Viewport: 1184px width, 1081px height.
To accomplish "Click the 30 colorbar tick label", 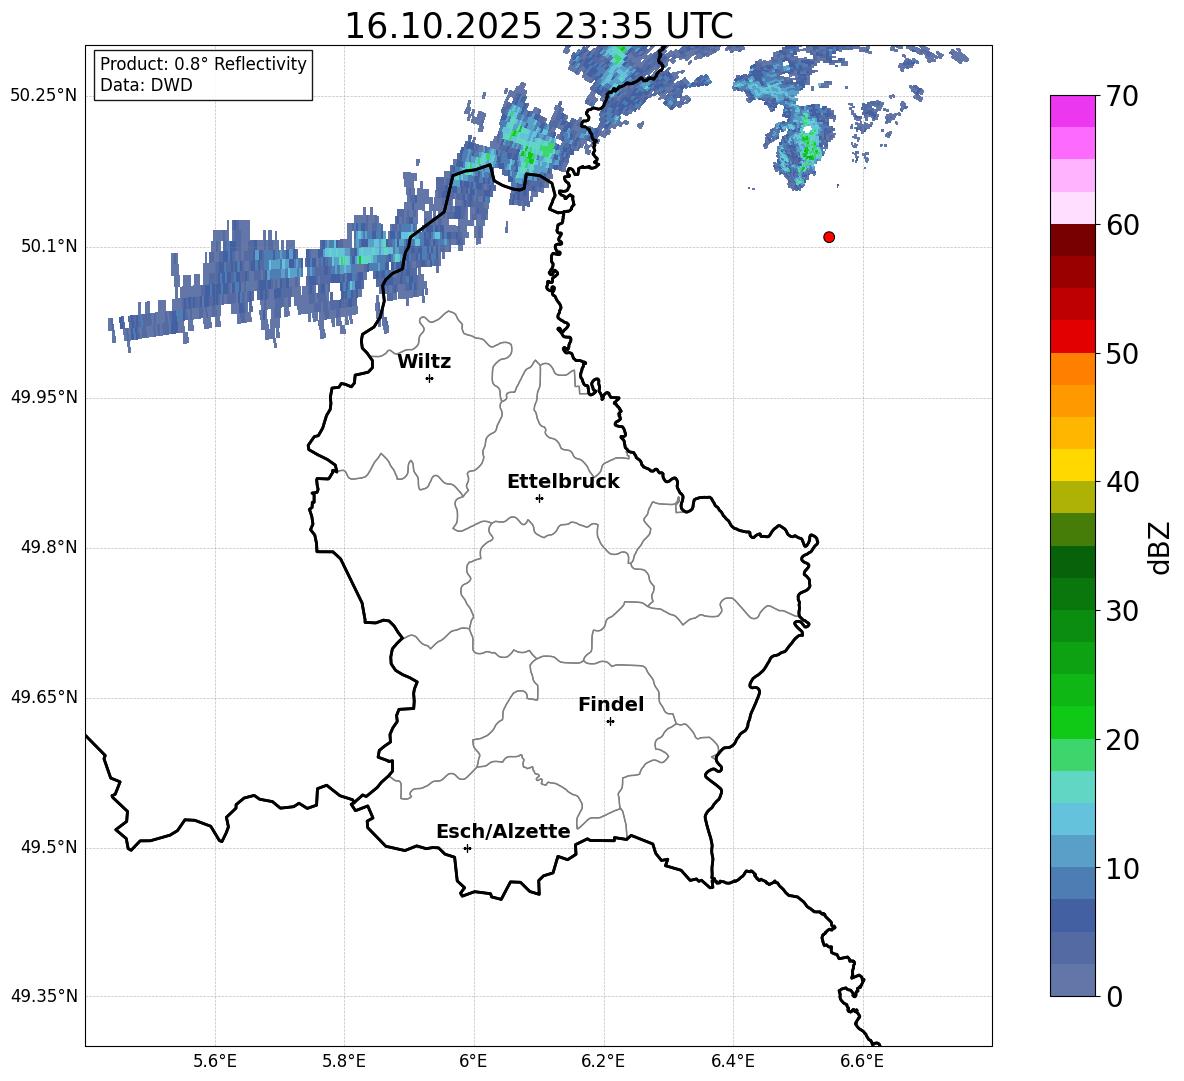I will (x=1123, y=611).
